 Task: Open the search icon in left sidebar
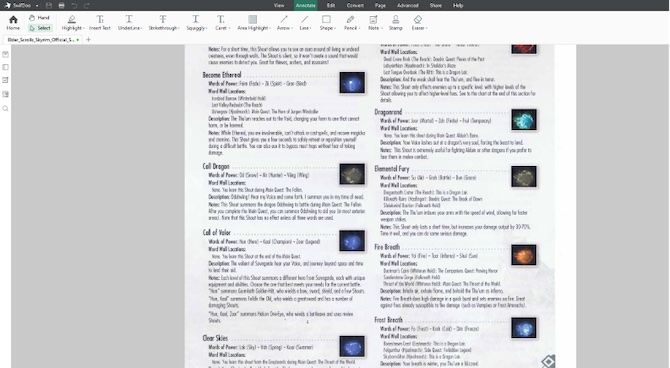coord(6,109)
